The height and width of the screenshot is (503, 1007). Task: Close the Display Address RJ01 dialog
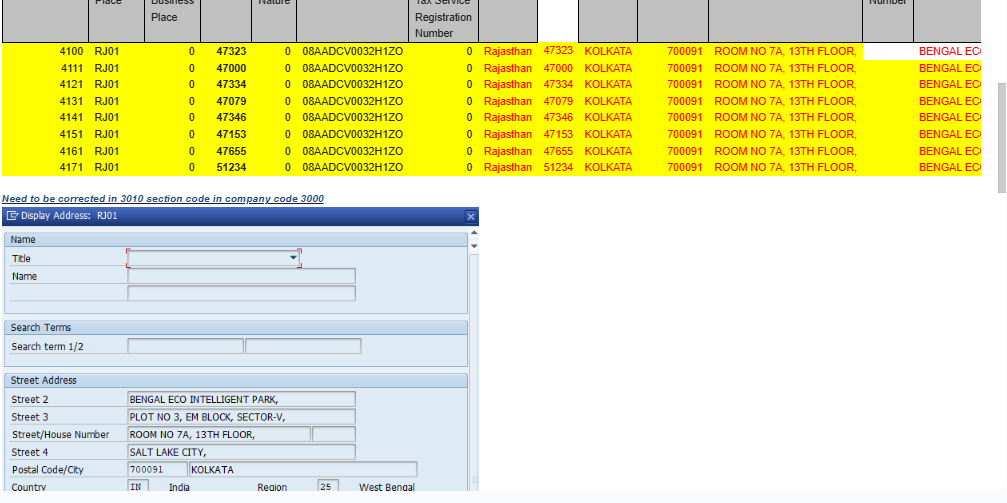(x=471, y=216)
